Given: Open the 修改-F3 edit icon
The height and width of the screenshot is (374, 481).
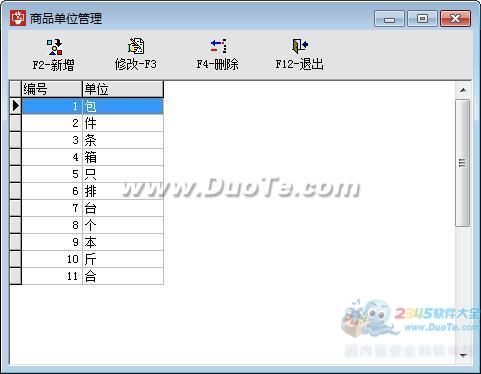Looking at the screenshot, I should coord(136,46).
